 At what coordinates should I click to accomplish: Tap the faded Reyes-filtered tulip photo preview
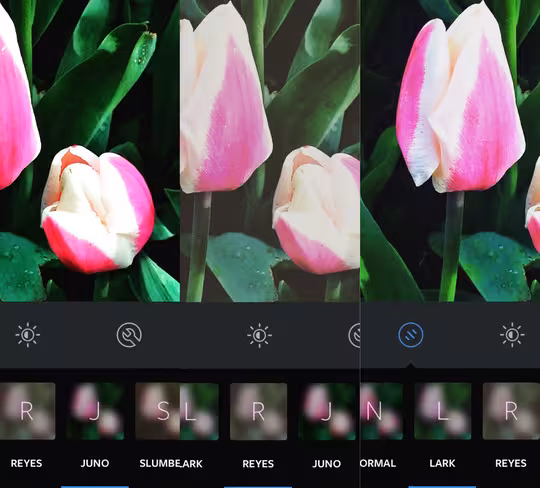[270, 151]
